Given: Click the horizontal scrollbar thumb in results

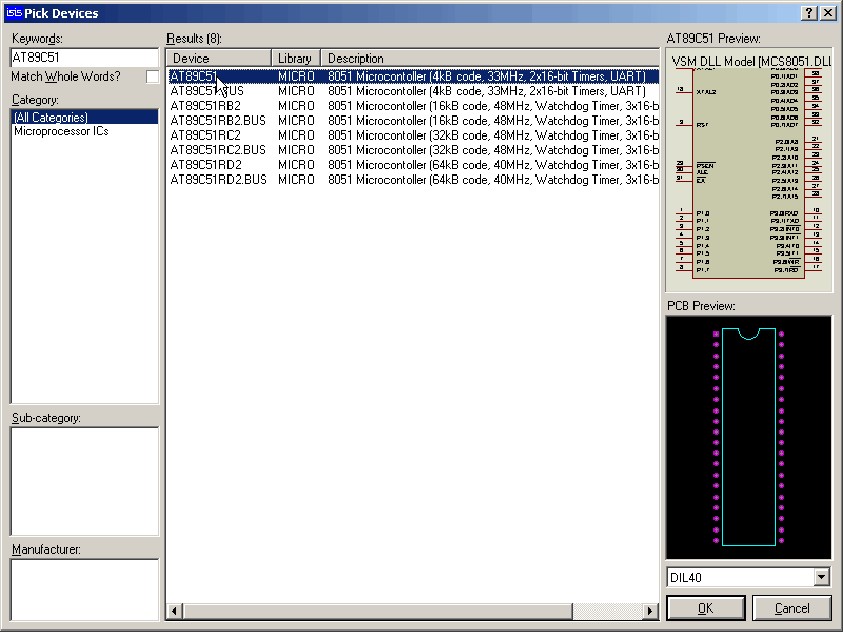Looking at the screenshot, I should click(x=377, y=611).
